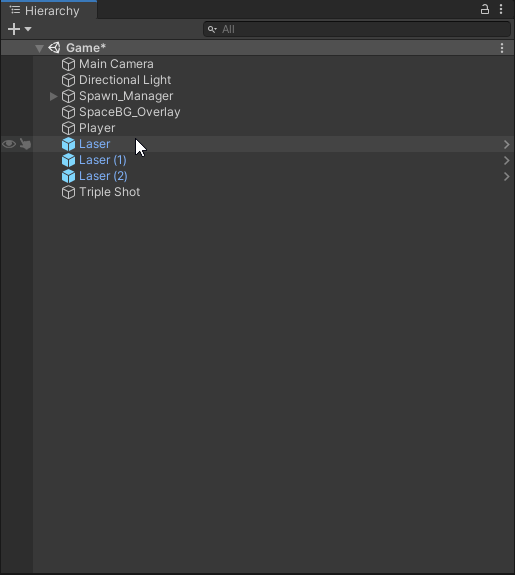Click the Spawn_Manager cube icon

pyautogui.click(x=68, y=96)
